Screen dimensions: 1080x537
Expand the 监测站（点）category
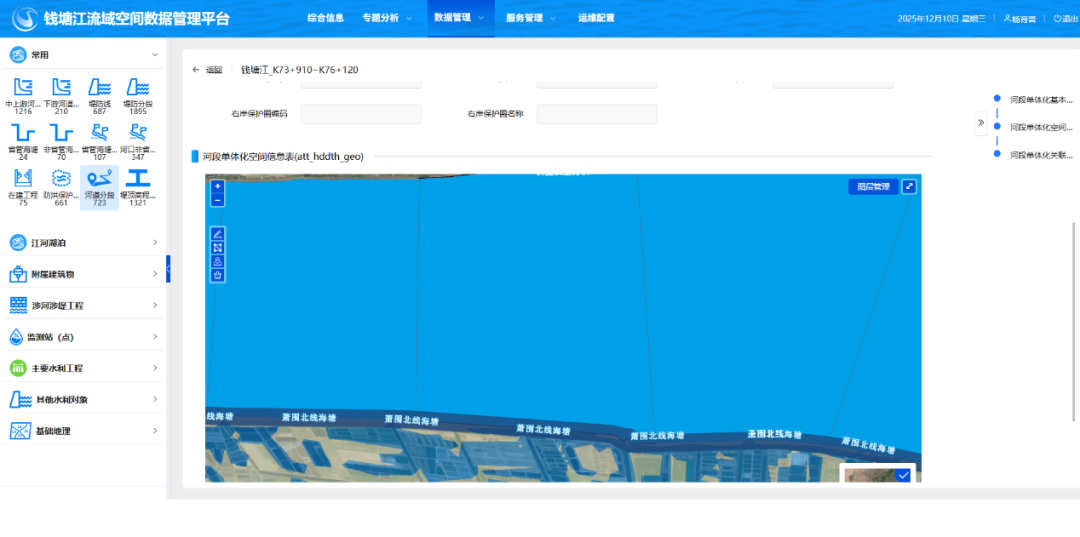click(x=83, y=337)
